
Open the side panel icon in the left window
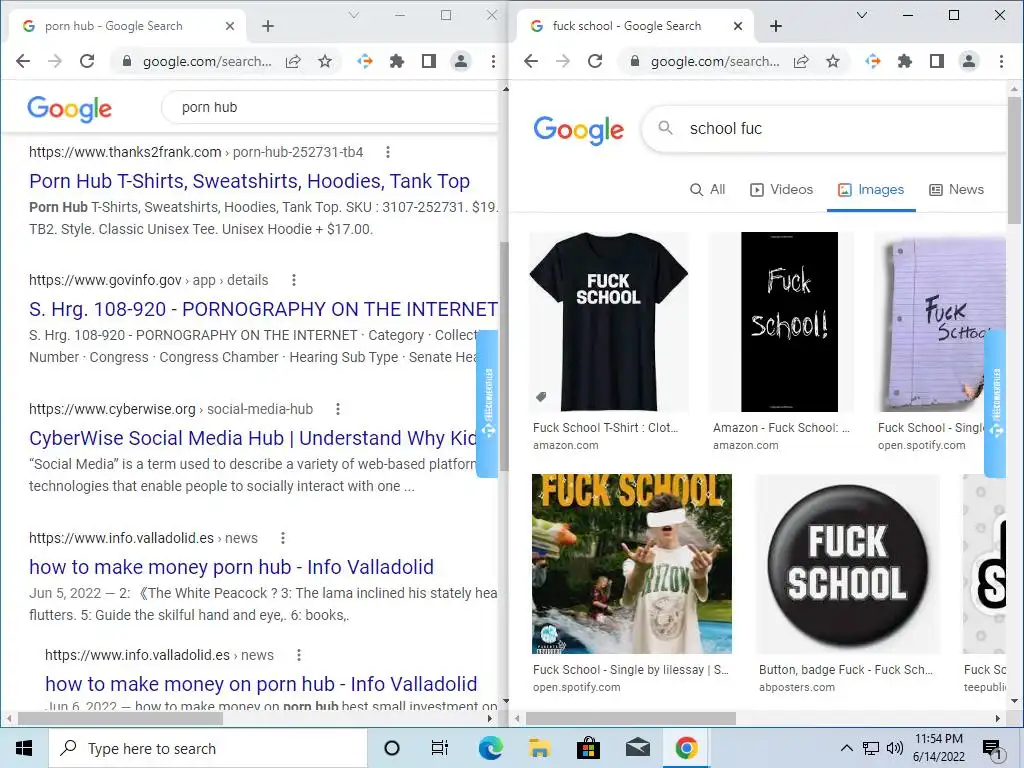428,61
